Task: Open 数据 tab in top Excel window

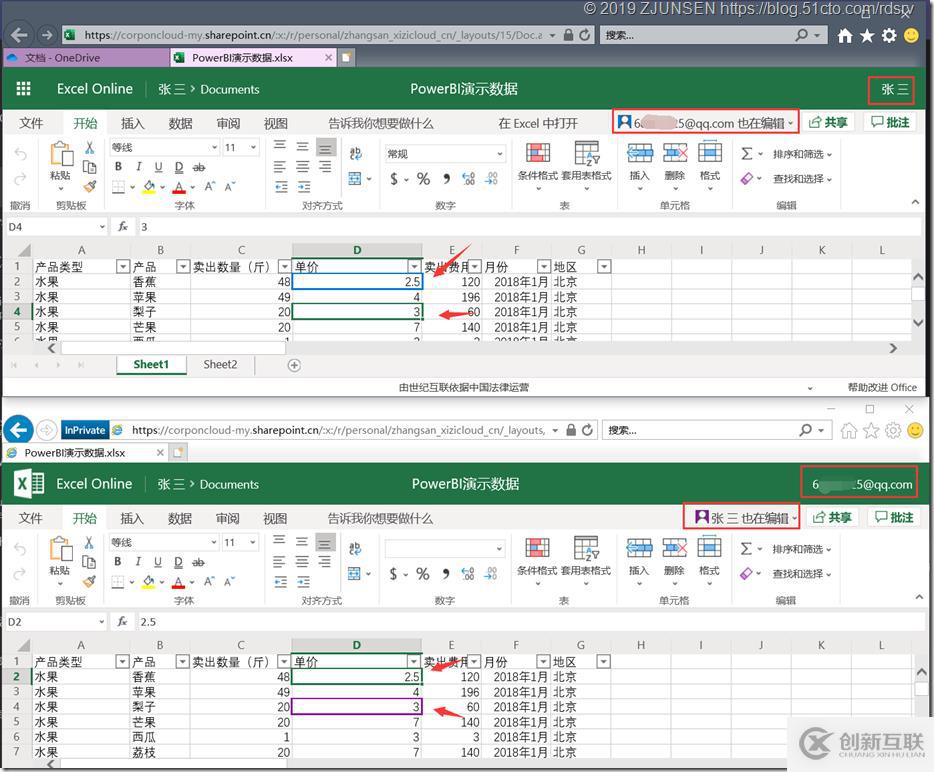Action: point(180,123)
